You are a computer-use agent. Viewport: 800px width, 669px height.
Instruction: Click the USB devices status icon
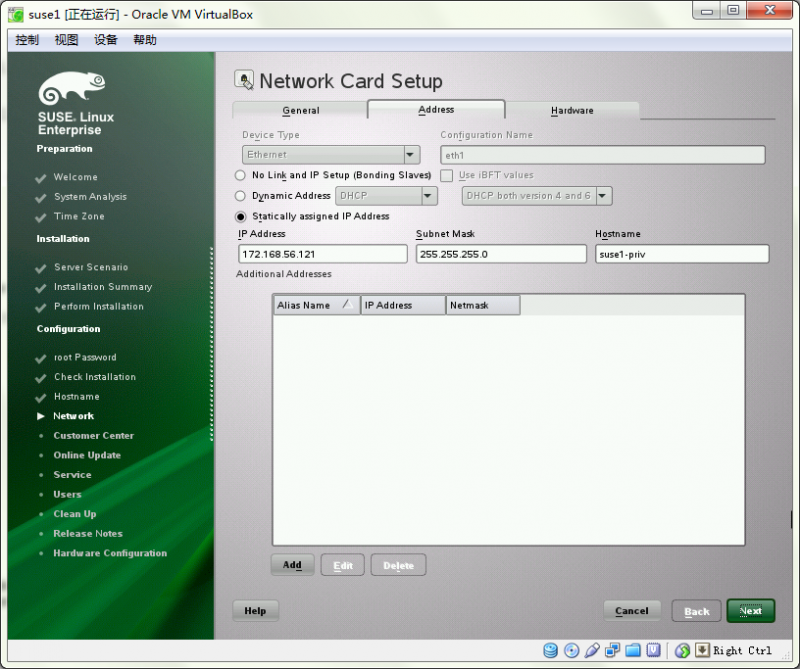pyautogui.click(x=592, y=650)
